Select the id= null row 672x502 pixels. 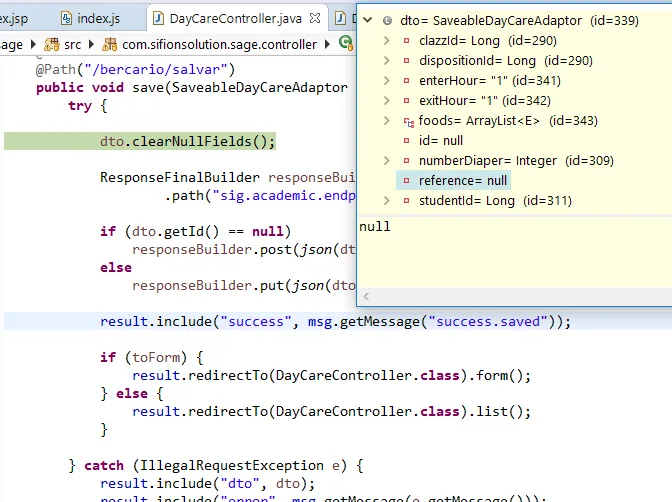click(x=441, y=141)
